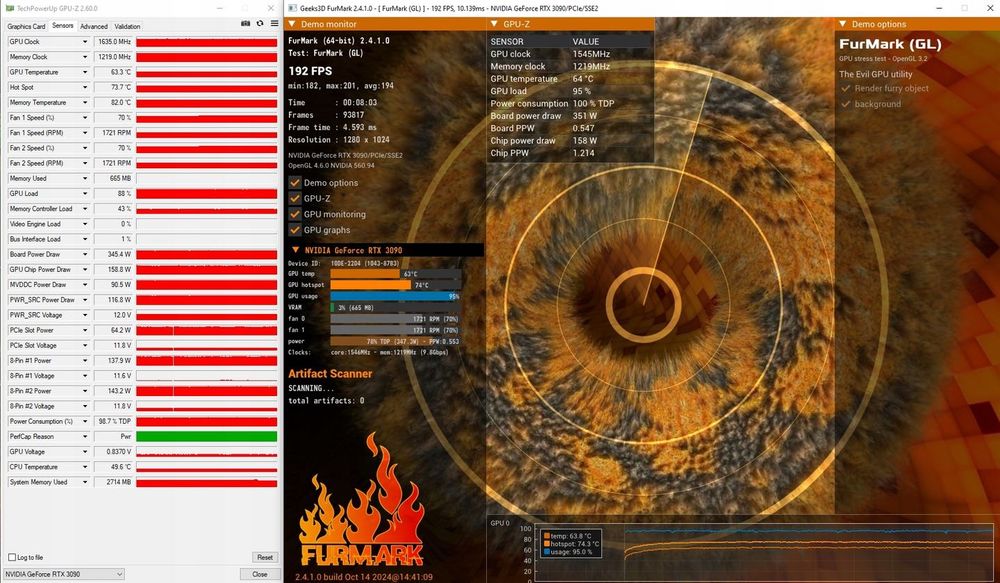Open the PerfCap Reason sensor dropdown
Screen dimensions: 1000x583
click(85, 436)
